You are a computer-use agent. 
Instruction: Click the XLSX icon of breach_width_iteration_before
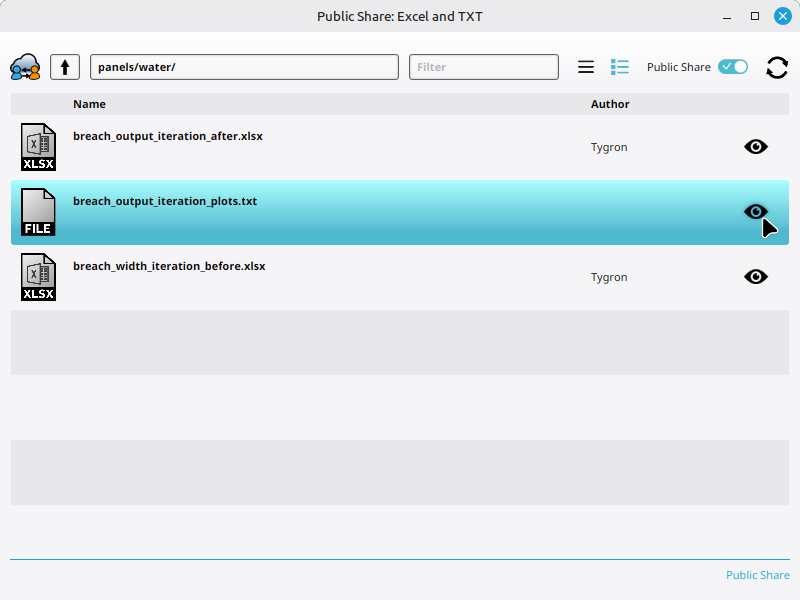point(38,276)
